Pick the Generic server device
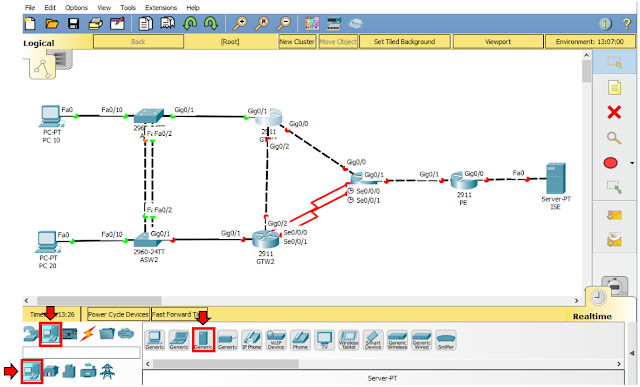Image resolution: width=640 pixels, height=387 pixels. pos(203,340)
